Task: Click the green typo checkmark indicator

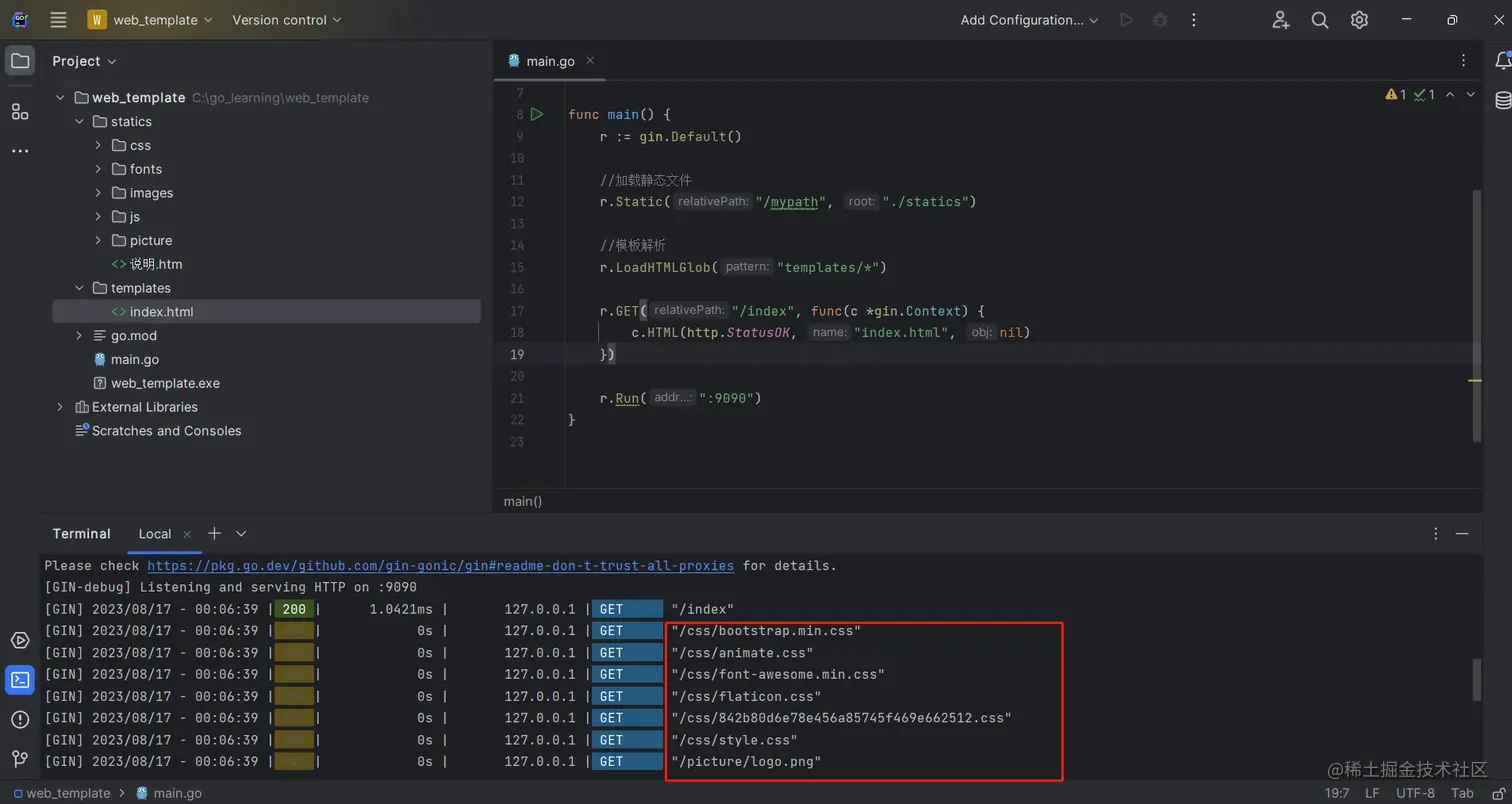Action: click(1425, 95)
